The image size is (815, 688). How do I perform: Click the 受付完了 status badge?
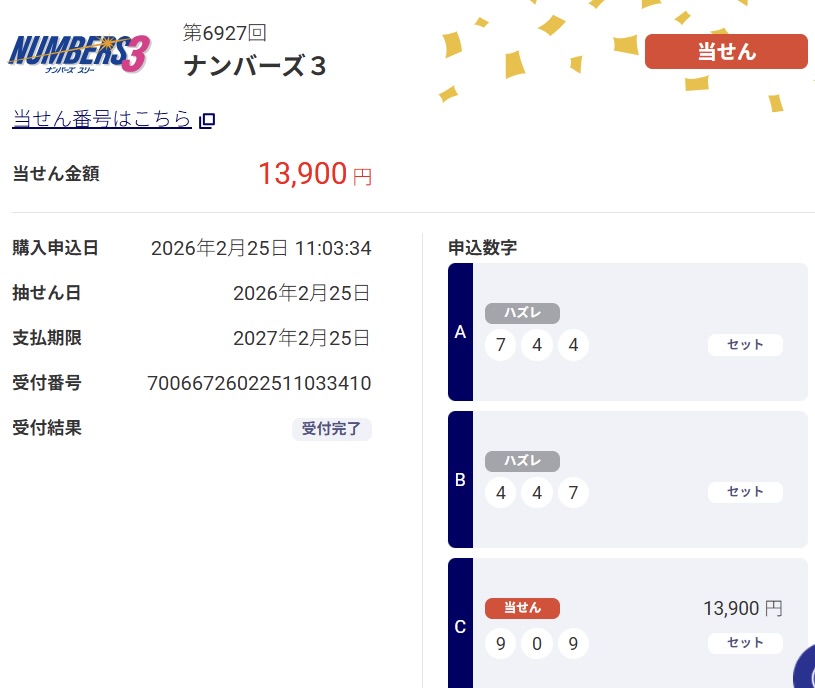coord(332,429)
